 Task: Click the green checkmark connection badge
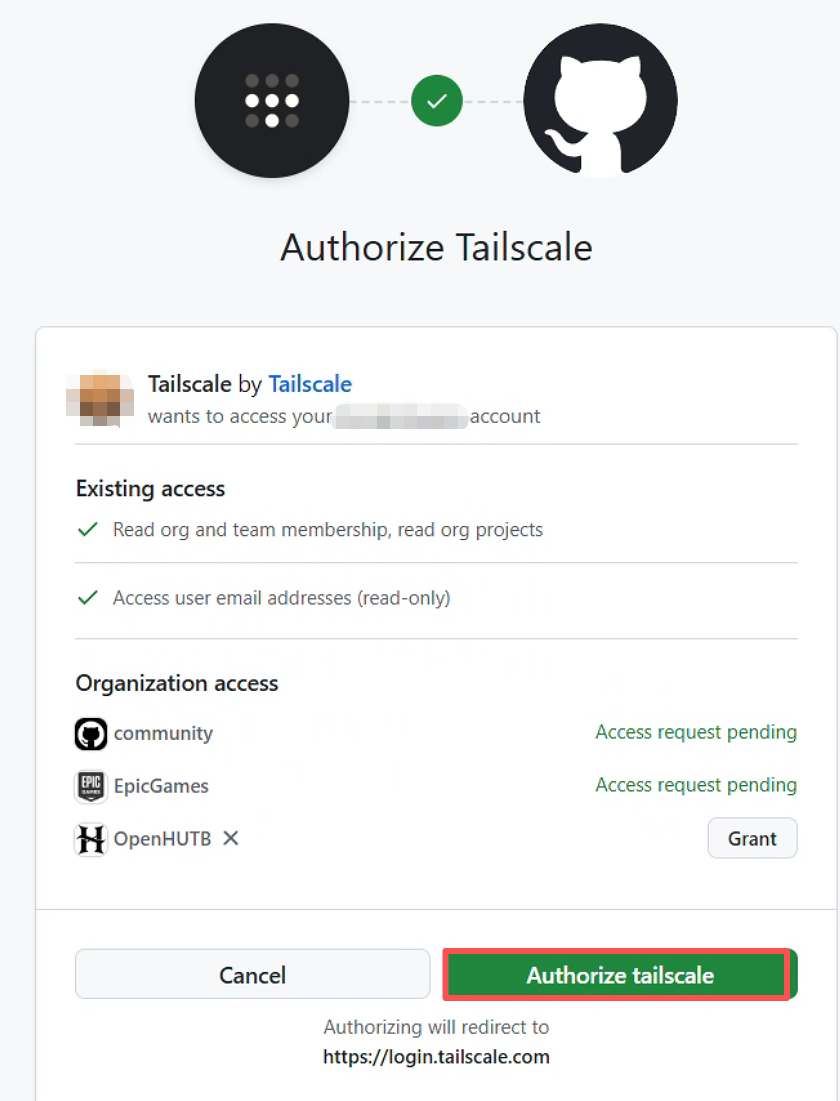click(437, 100)
